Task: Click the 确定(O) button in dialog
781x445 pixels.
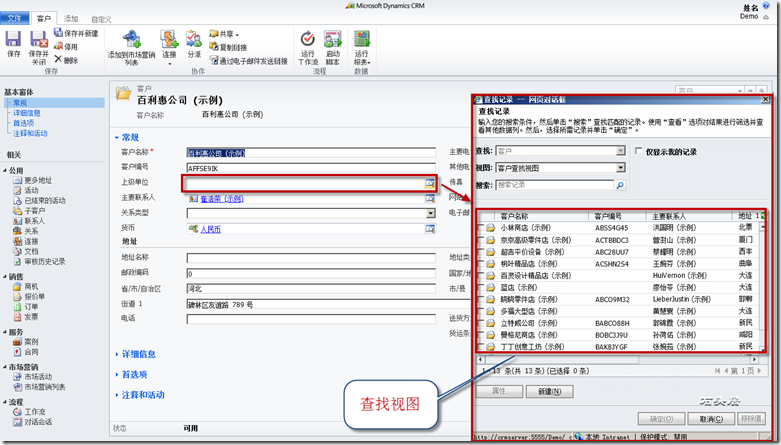Action: 661,419
